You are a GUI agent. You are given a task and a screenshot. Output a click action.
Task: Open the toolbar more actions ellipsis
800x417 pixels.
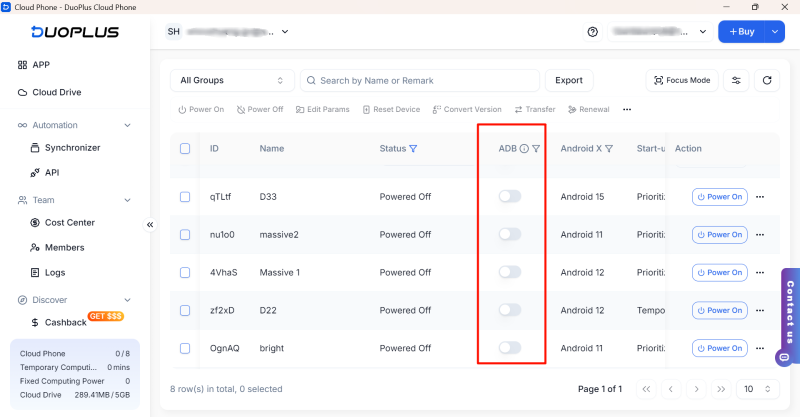point(627,109)
